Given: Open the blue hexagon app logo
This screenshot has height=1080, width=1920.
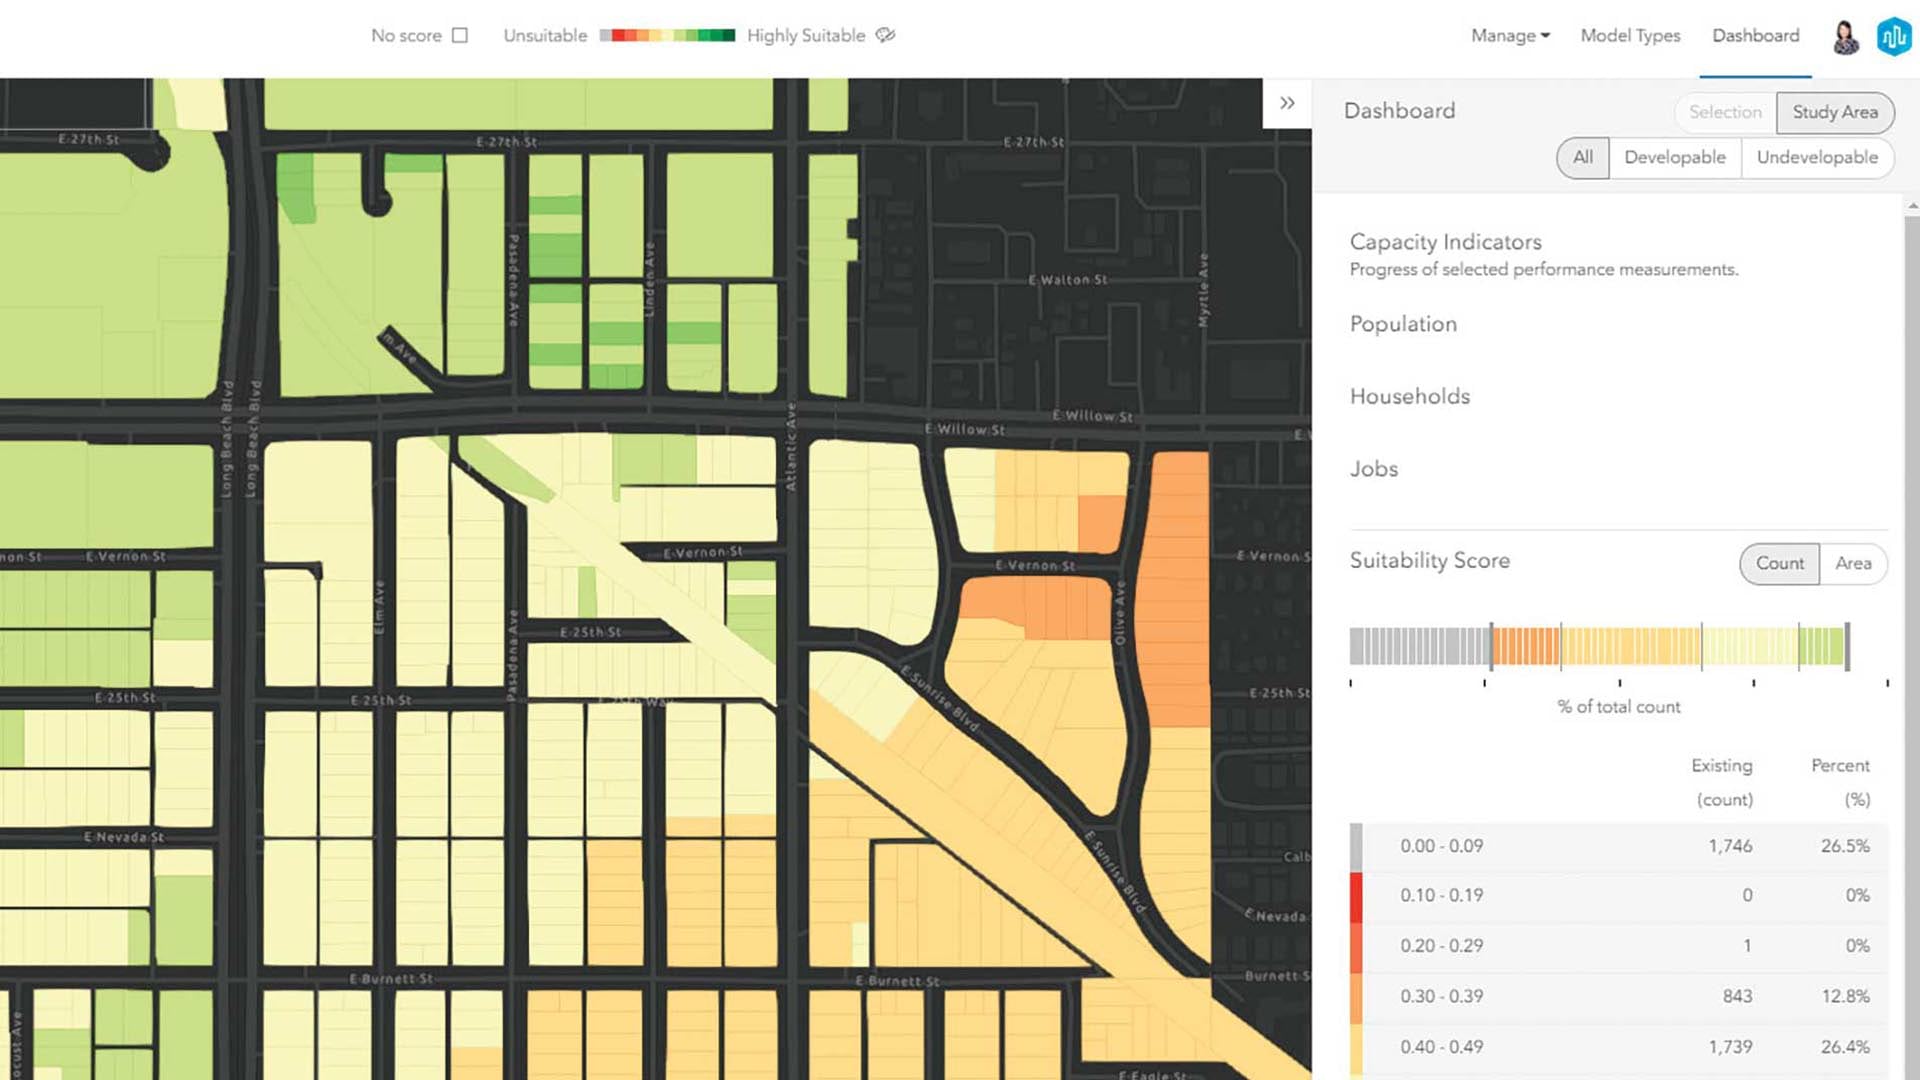Looking at the screenshot, I should coord(1894,37).
